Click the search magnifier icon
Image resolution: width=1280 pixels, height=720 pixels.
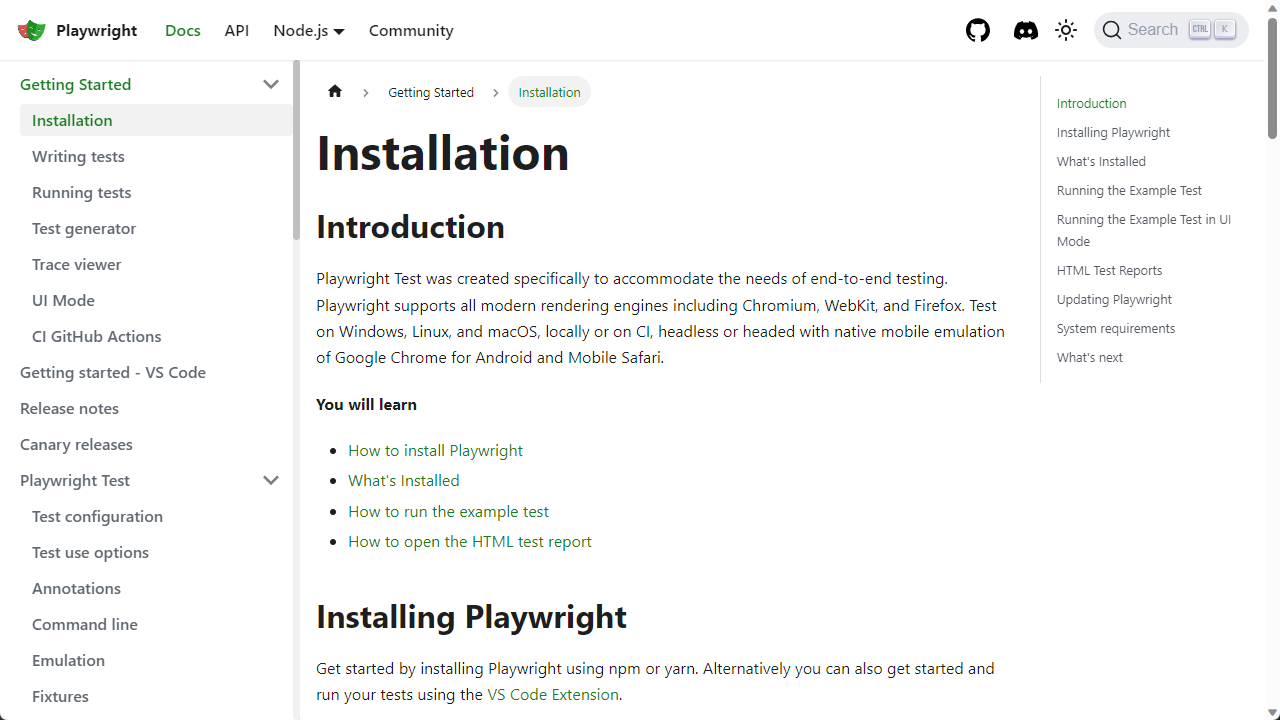pyautogui.click(x=1112, y=30)
